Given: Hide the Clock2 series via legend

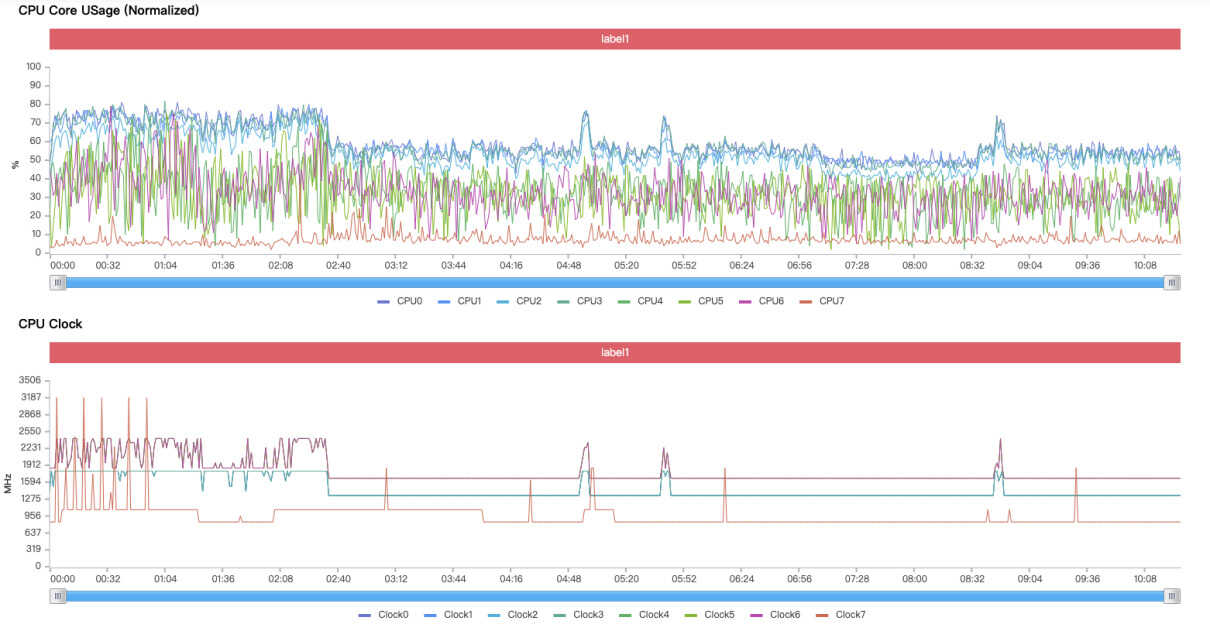Looking at the screenshot, I should click(513, 614).
